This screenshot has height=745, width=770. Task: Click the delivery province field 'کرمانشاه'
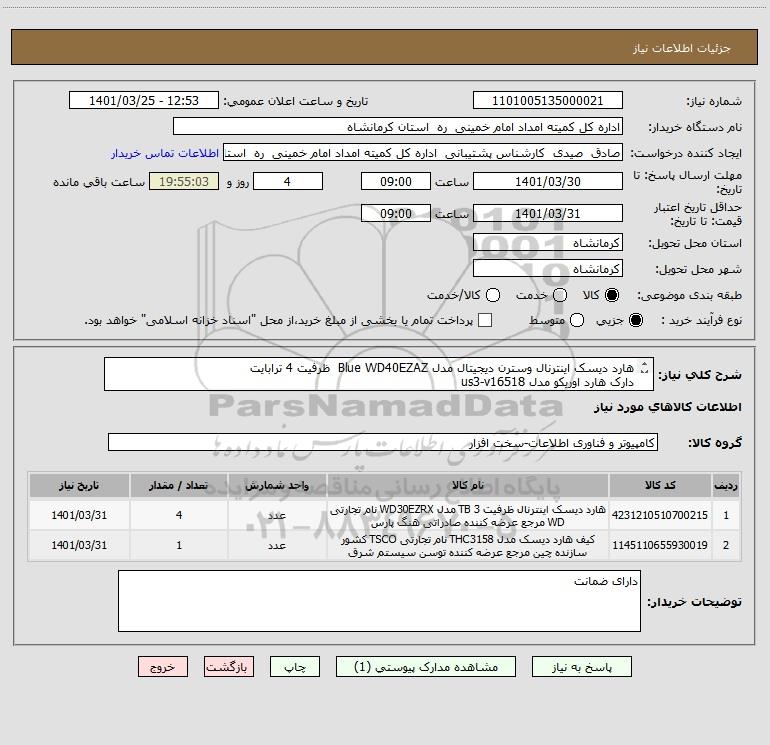point(548,243)
